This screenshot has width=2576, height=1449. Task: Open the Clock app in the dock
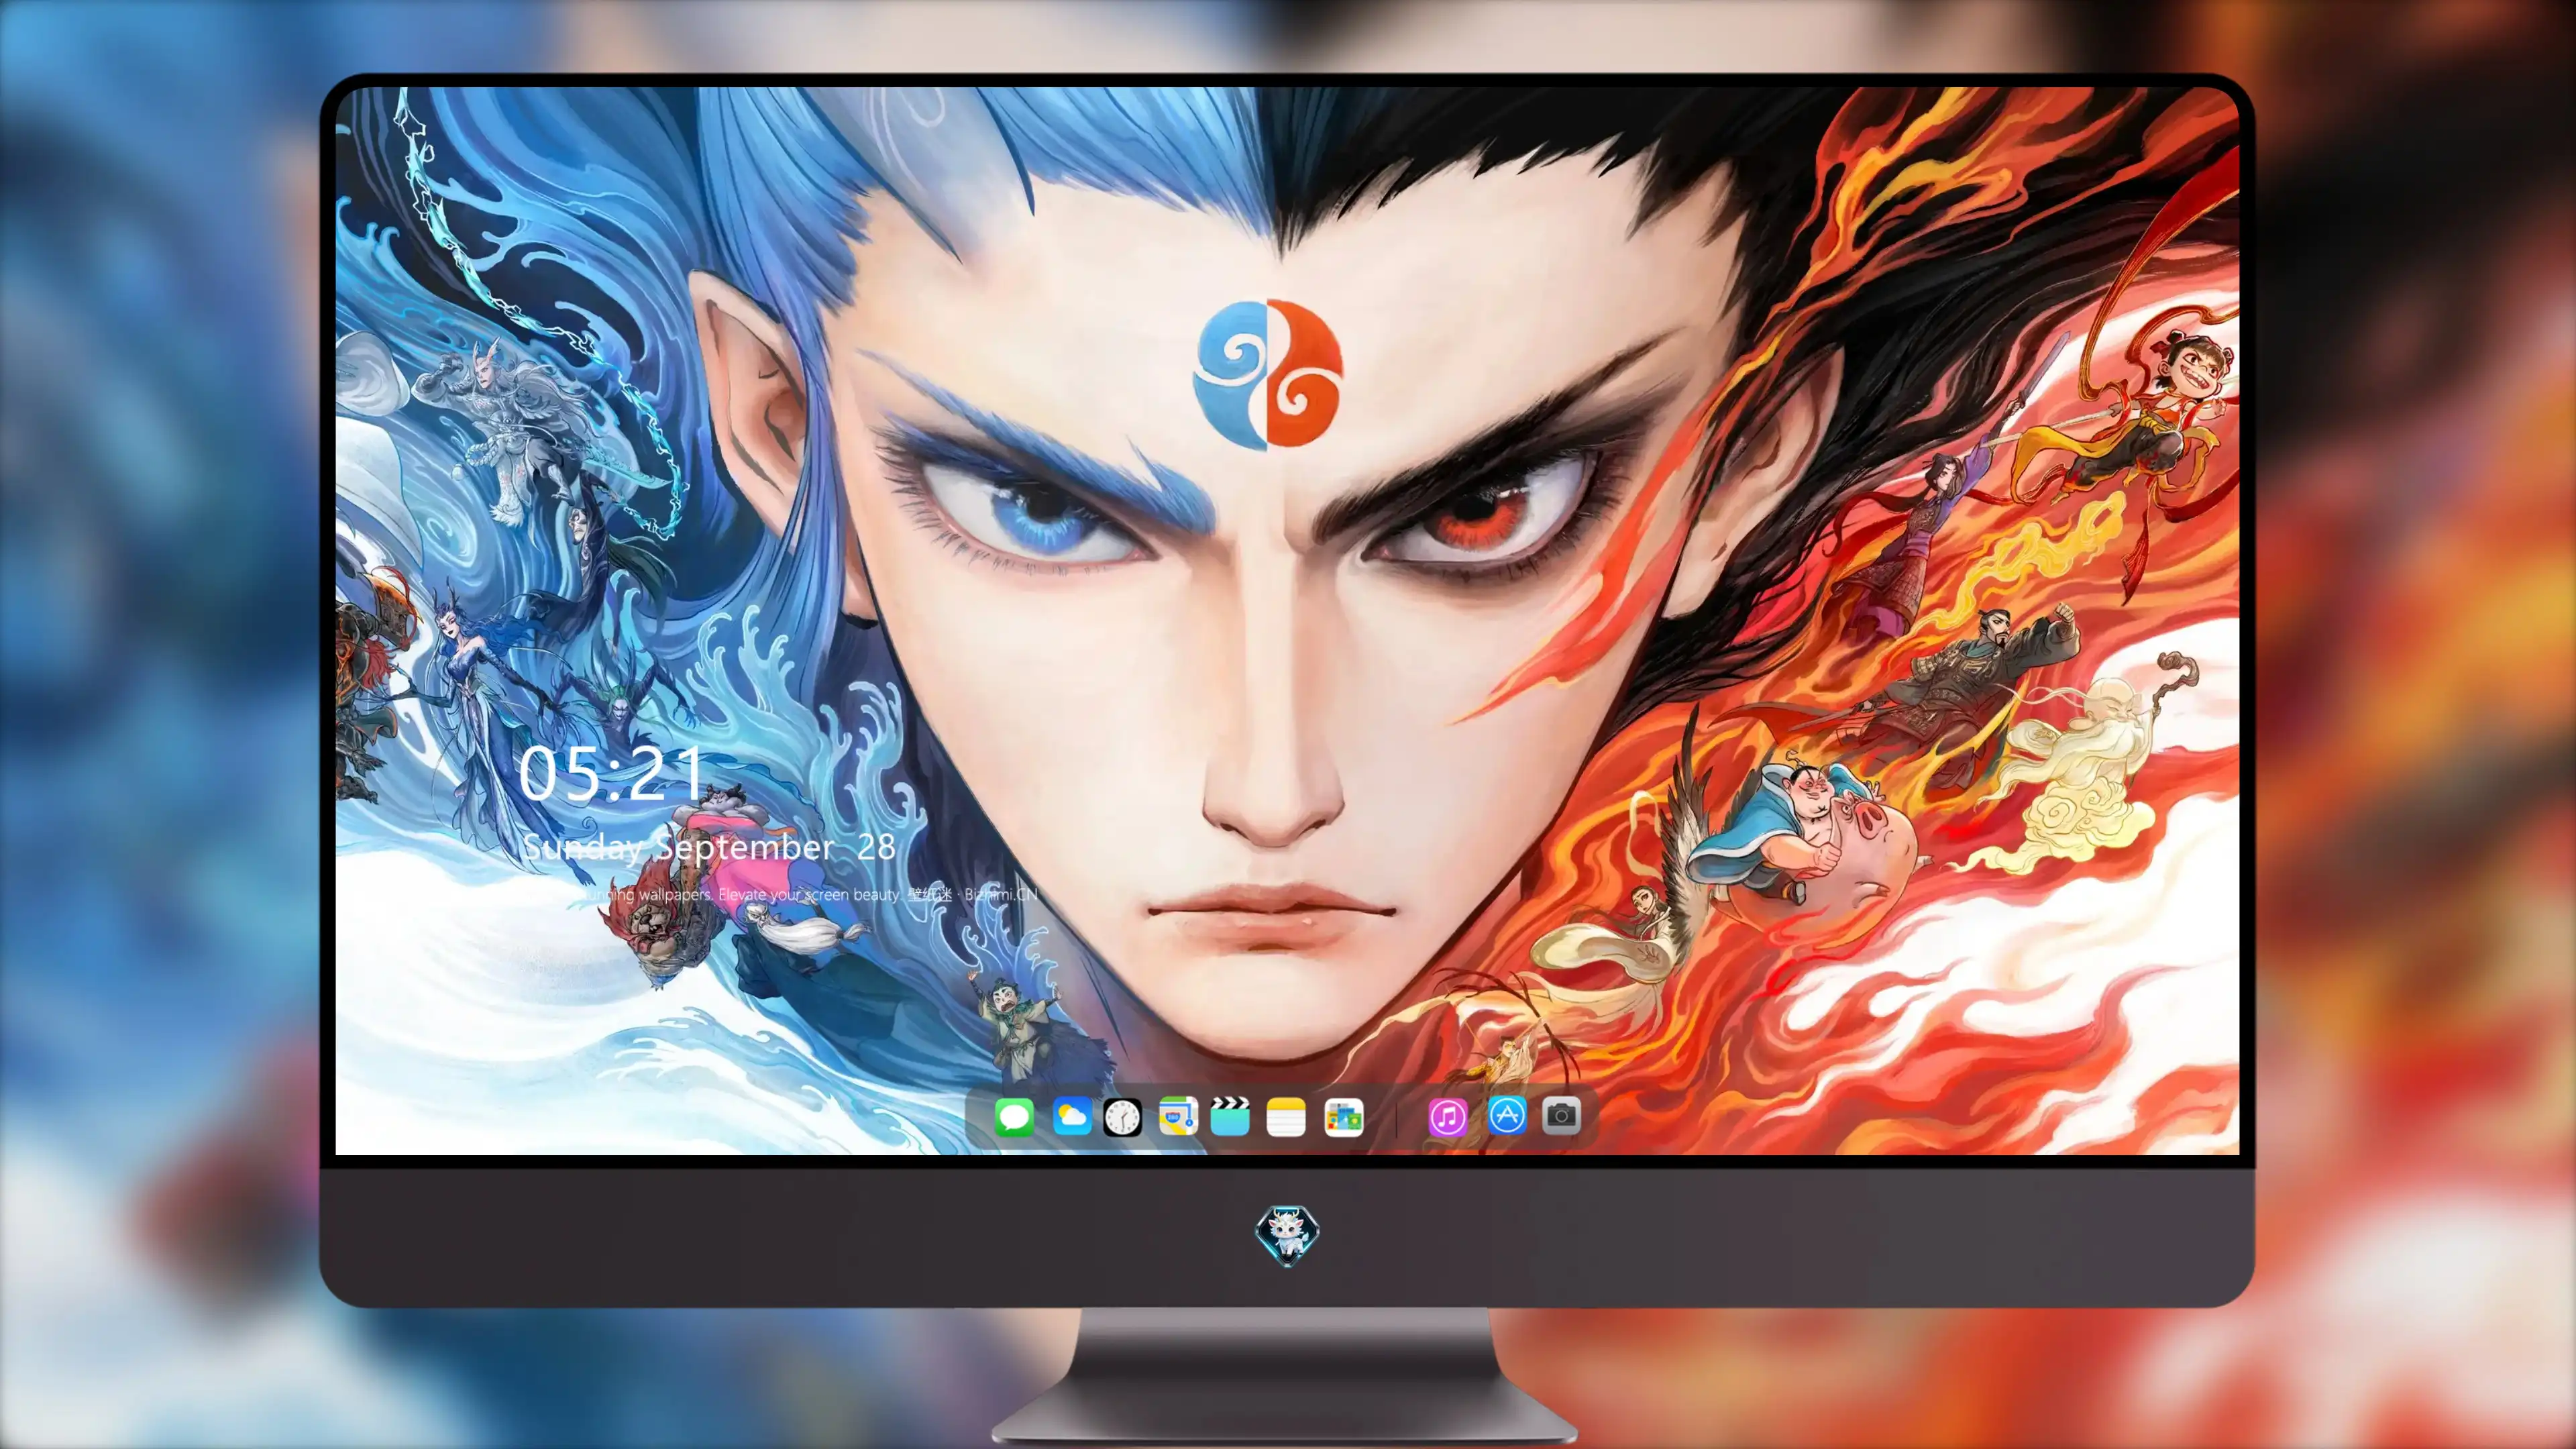(1122, 1117)
